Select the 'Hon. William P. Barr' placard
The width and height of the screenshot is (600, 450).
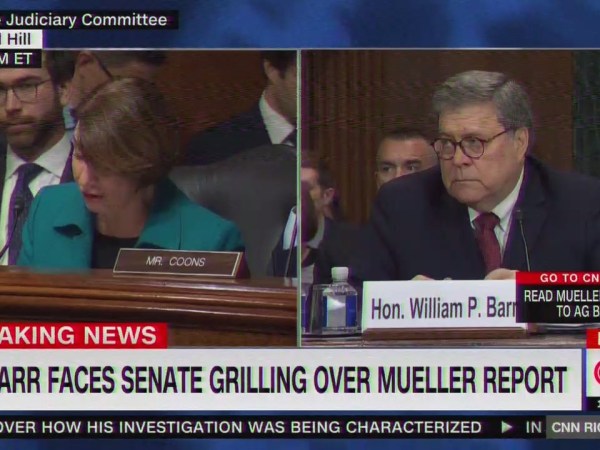coord(440,305)
